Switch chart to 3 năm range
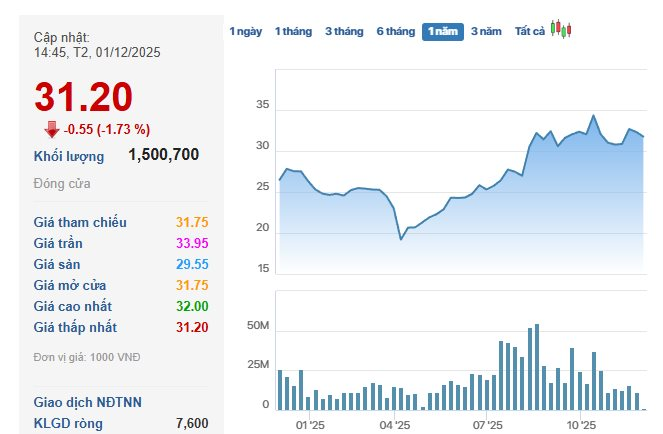 486,31
